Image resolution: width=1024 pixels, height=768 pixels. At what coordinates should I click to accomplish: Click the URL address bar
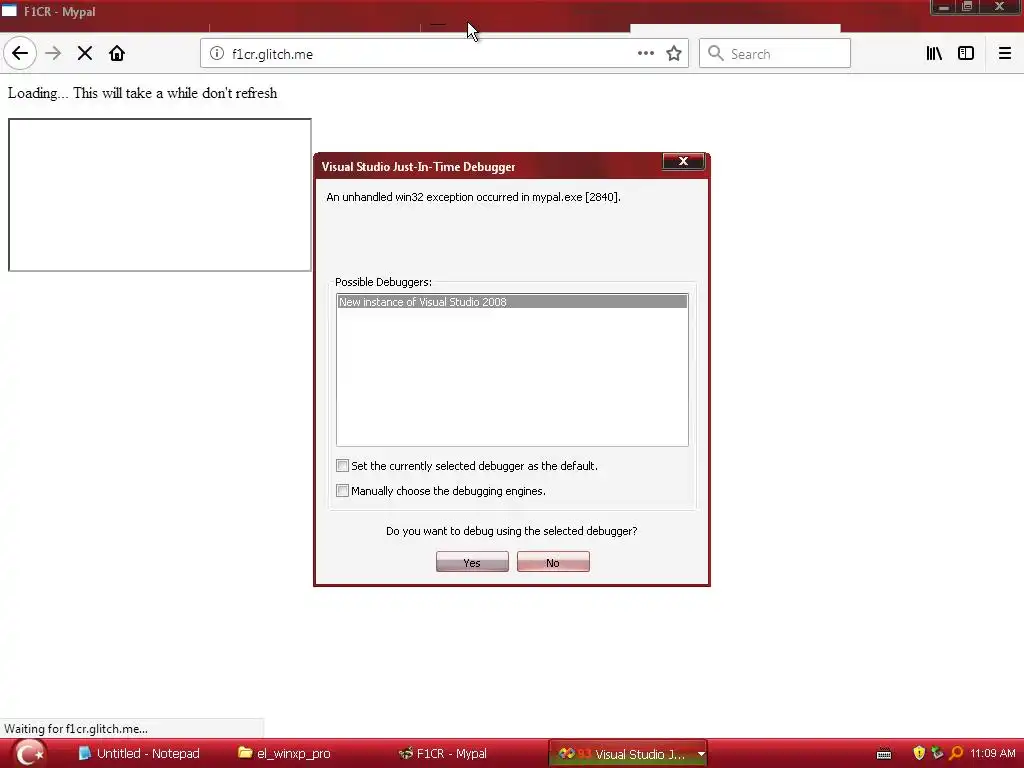(x=444, y=54)
